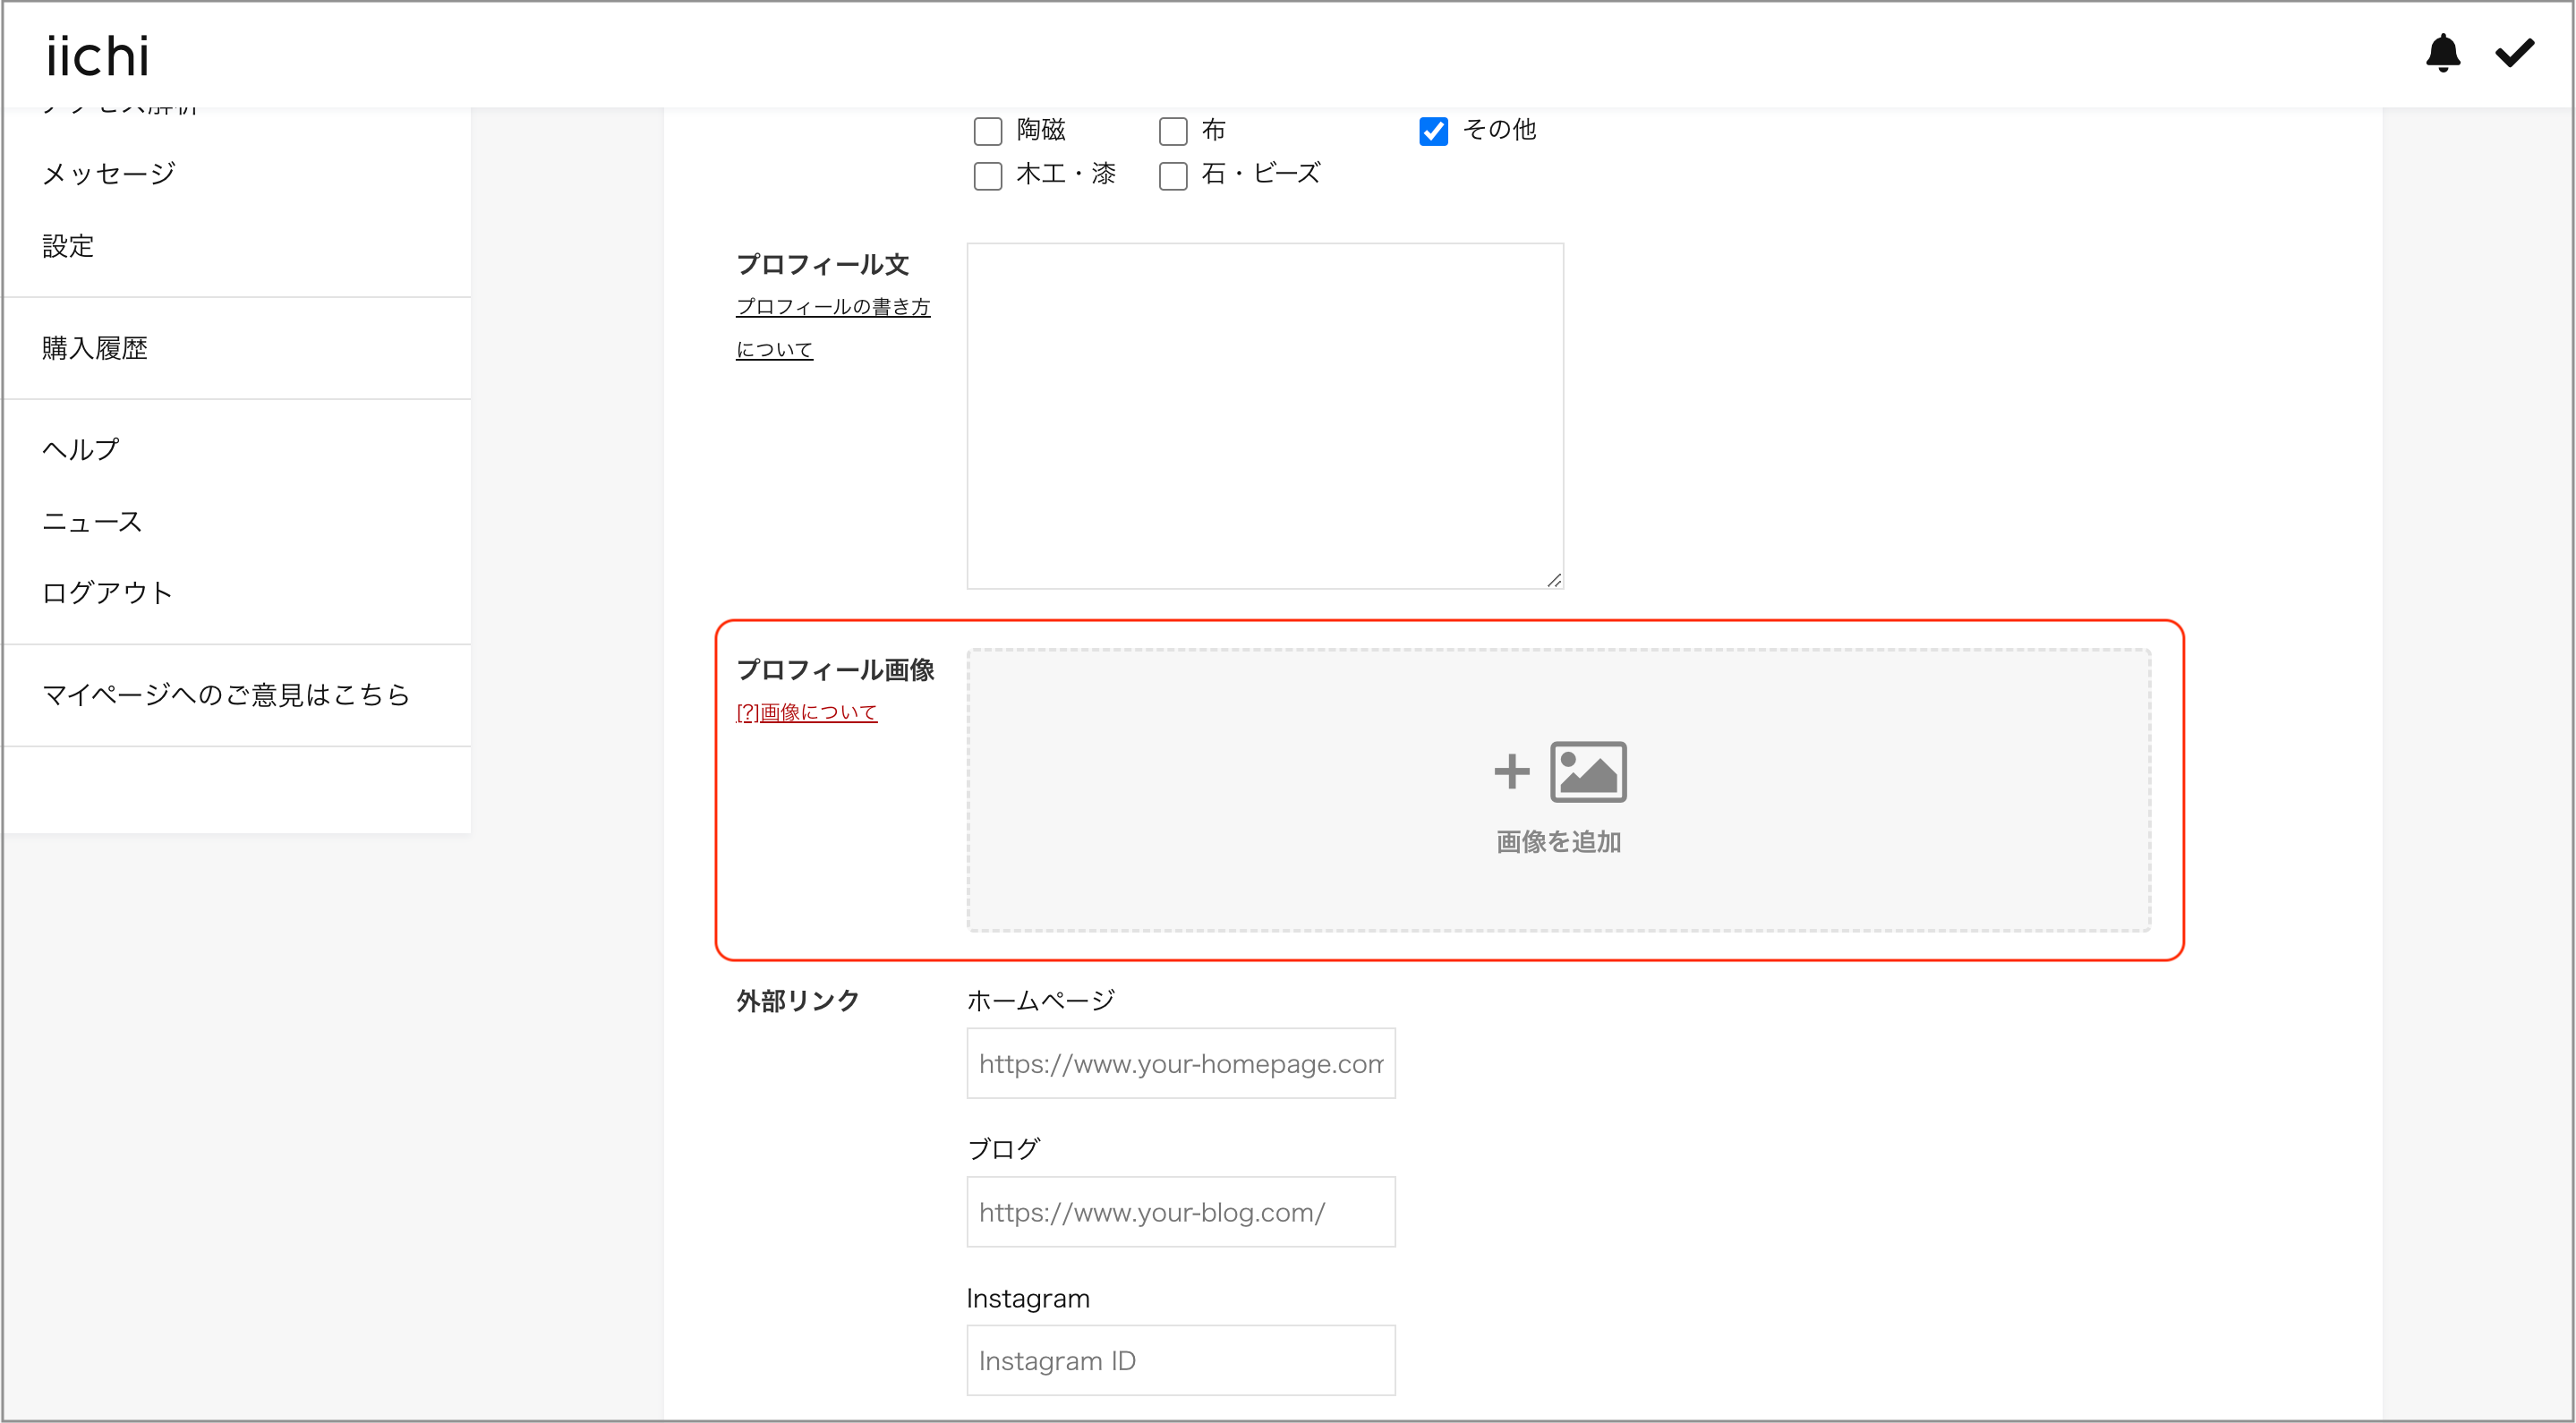Click the add image picture icon

1588,771
